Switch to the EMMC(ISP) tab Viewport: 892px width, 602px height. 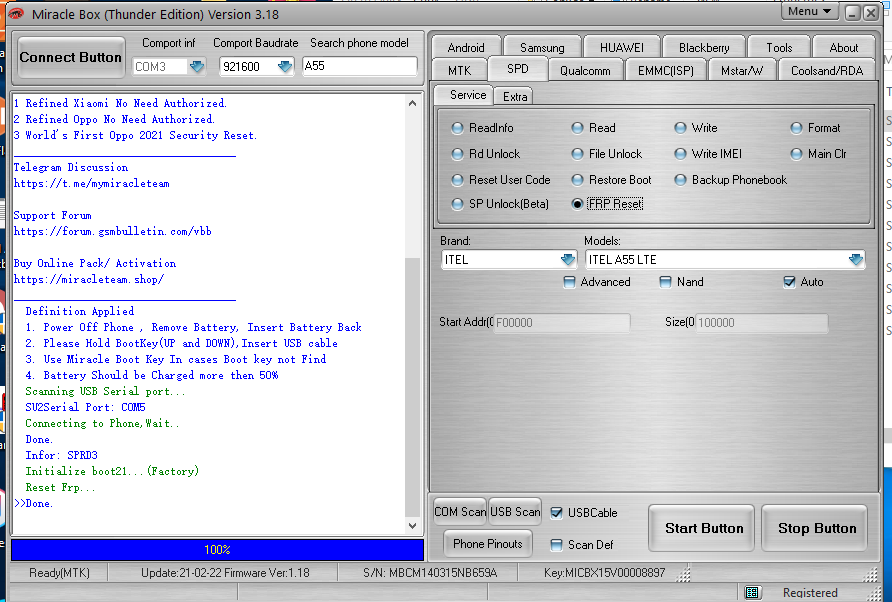coord(666,71)
